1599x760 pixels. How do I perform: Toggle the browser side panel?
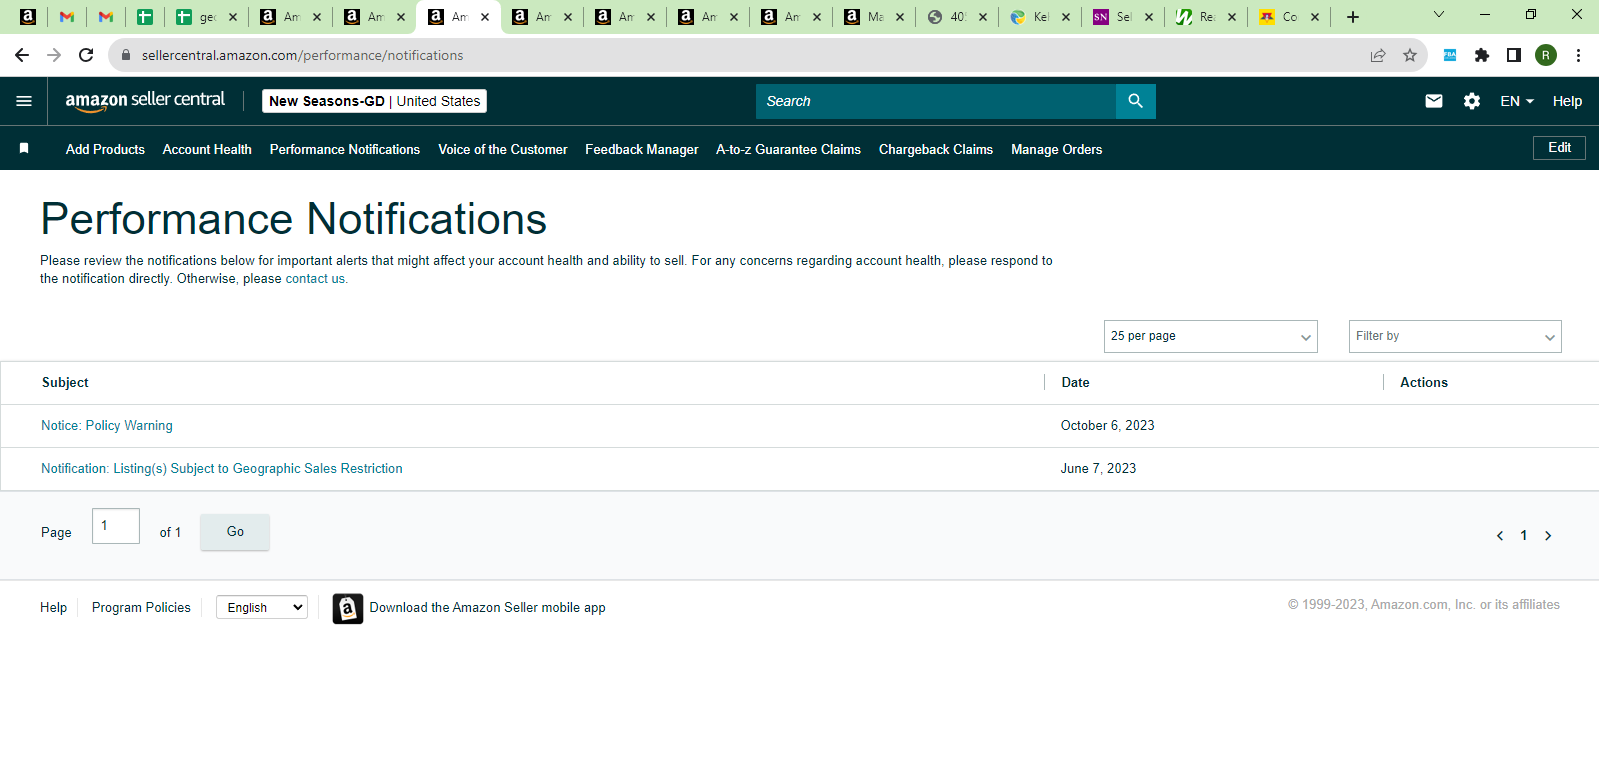(x=1514, y=55)
